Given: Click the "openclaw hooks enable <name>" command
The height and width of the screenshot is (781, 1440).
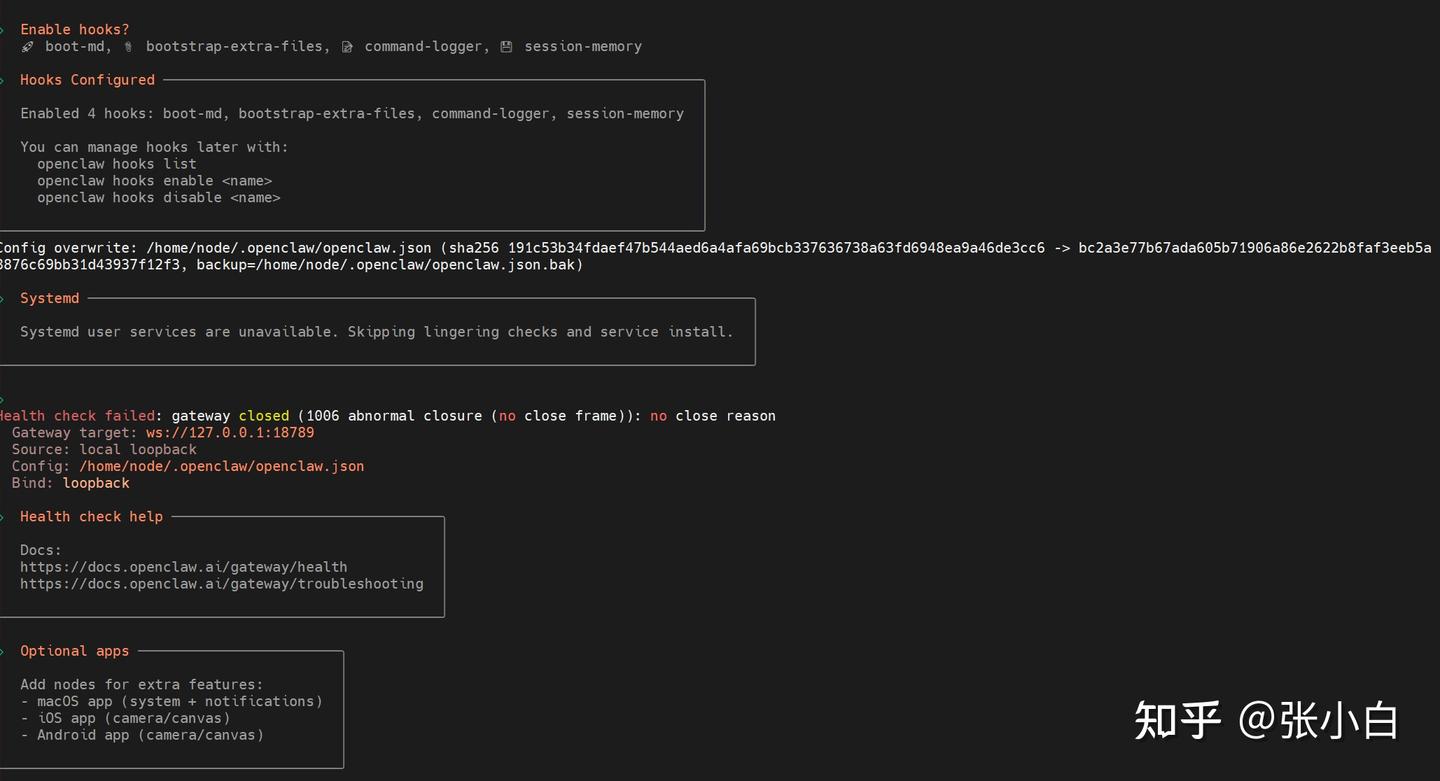Looking at the screenshot, I should coord(154,181).
